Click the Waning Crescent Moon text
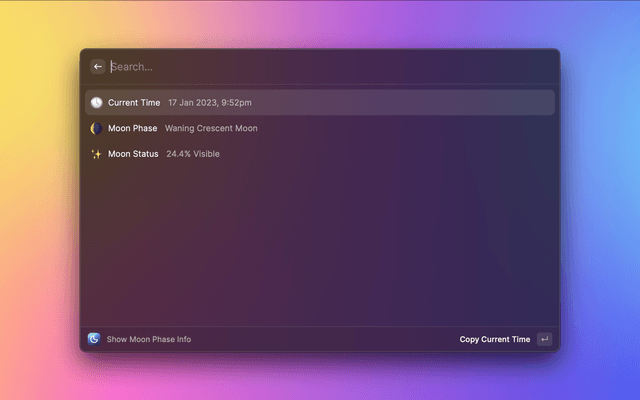The image size is (640, 400). click(213, 129)
